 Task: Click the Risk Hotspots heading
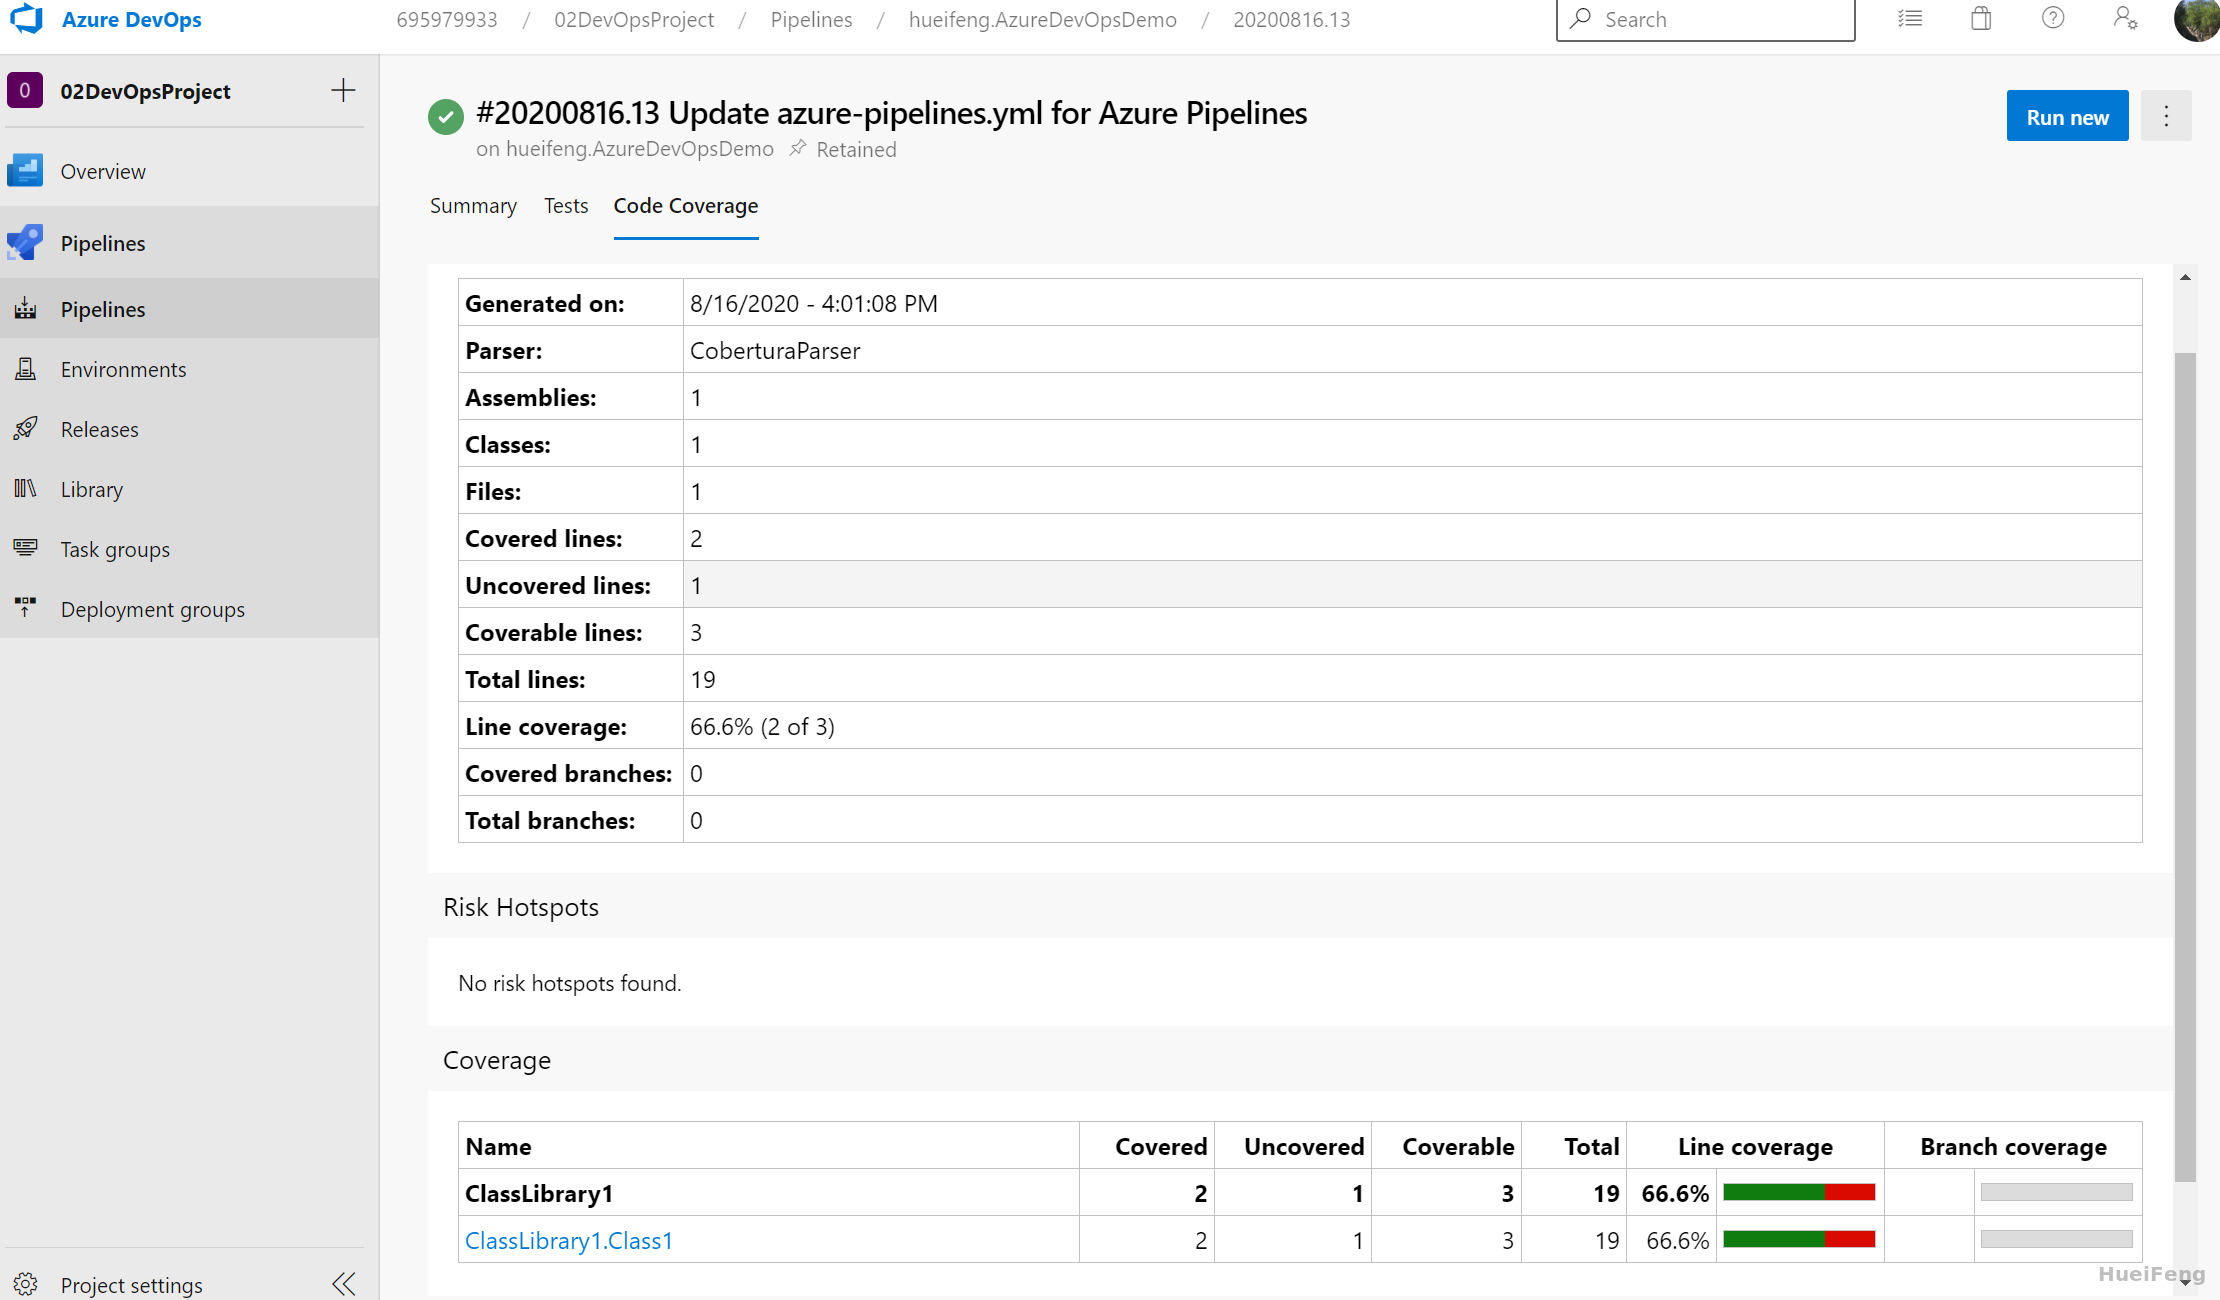[521, 907]
